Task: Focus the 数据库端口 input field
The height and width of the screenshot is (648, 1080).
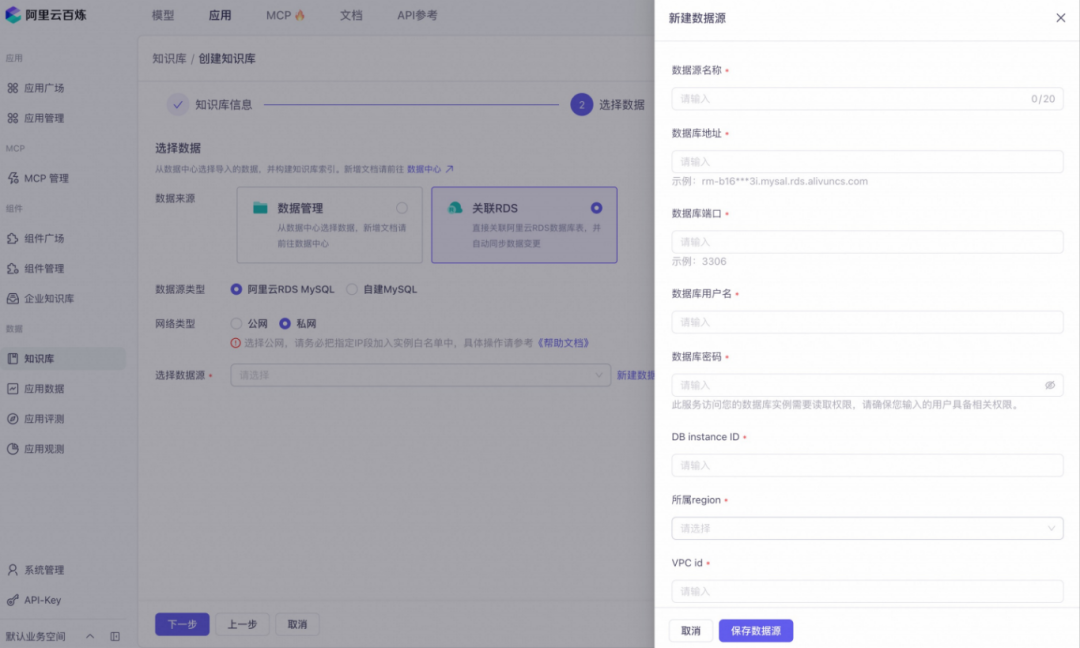Action: 867,242
